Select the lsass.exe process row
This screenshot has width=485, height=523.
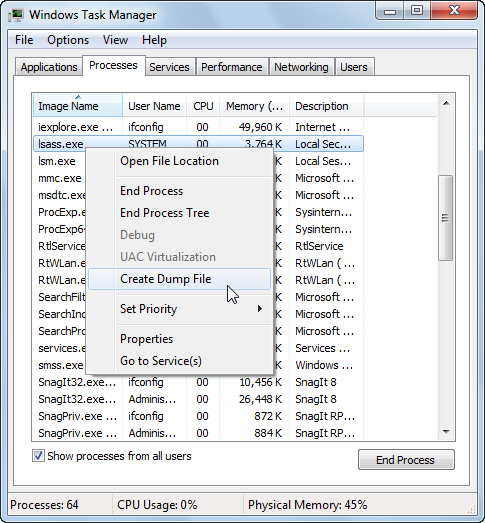(x=198, y=144)
